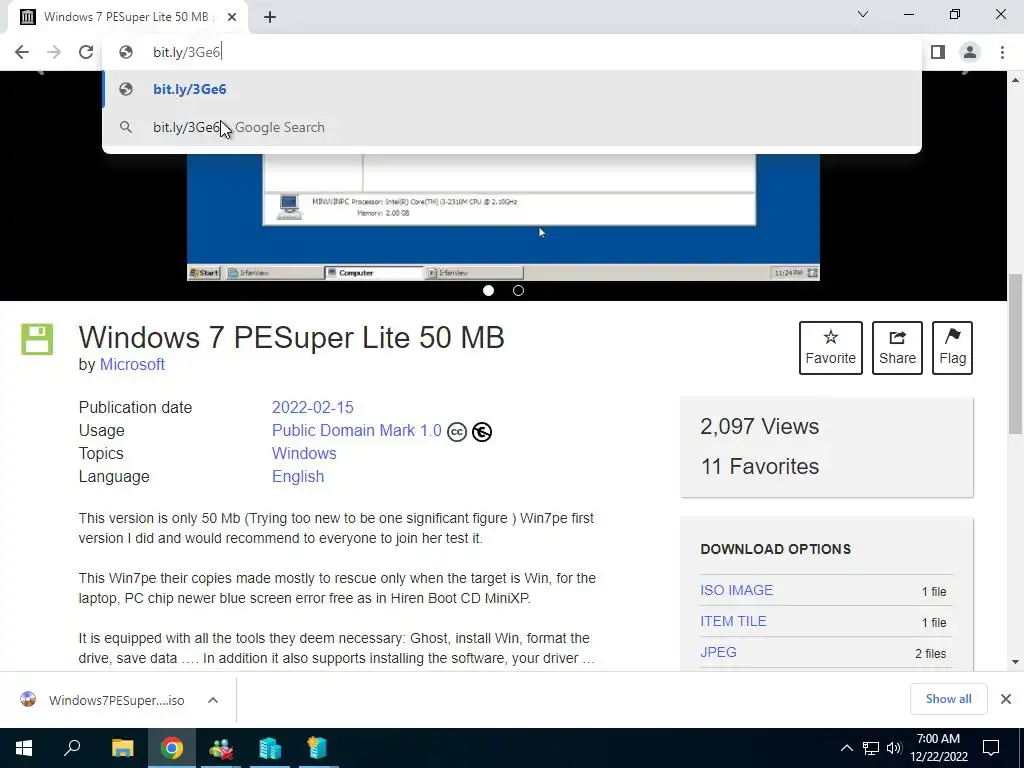This screenshot has width=1024, height=768.
Task: Click the Favorite star button
Action: [x=831, y=348]
